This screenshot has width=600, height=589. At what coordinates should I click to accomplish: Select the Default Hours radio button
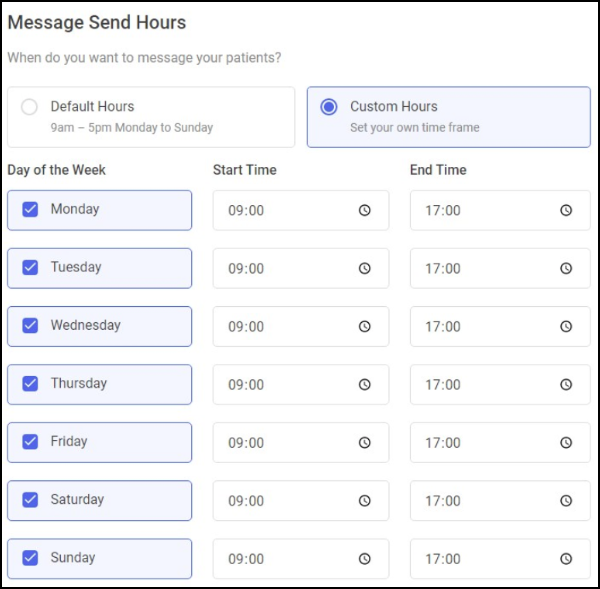(x=30, y=107)
